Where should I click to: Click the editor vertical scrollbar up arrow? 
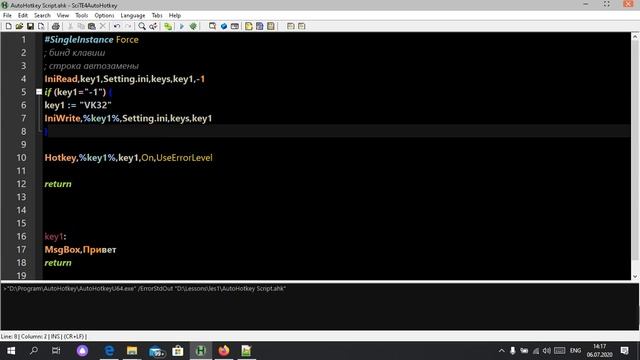coord(635,36)
